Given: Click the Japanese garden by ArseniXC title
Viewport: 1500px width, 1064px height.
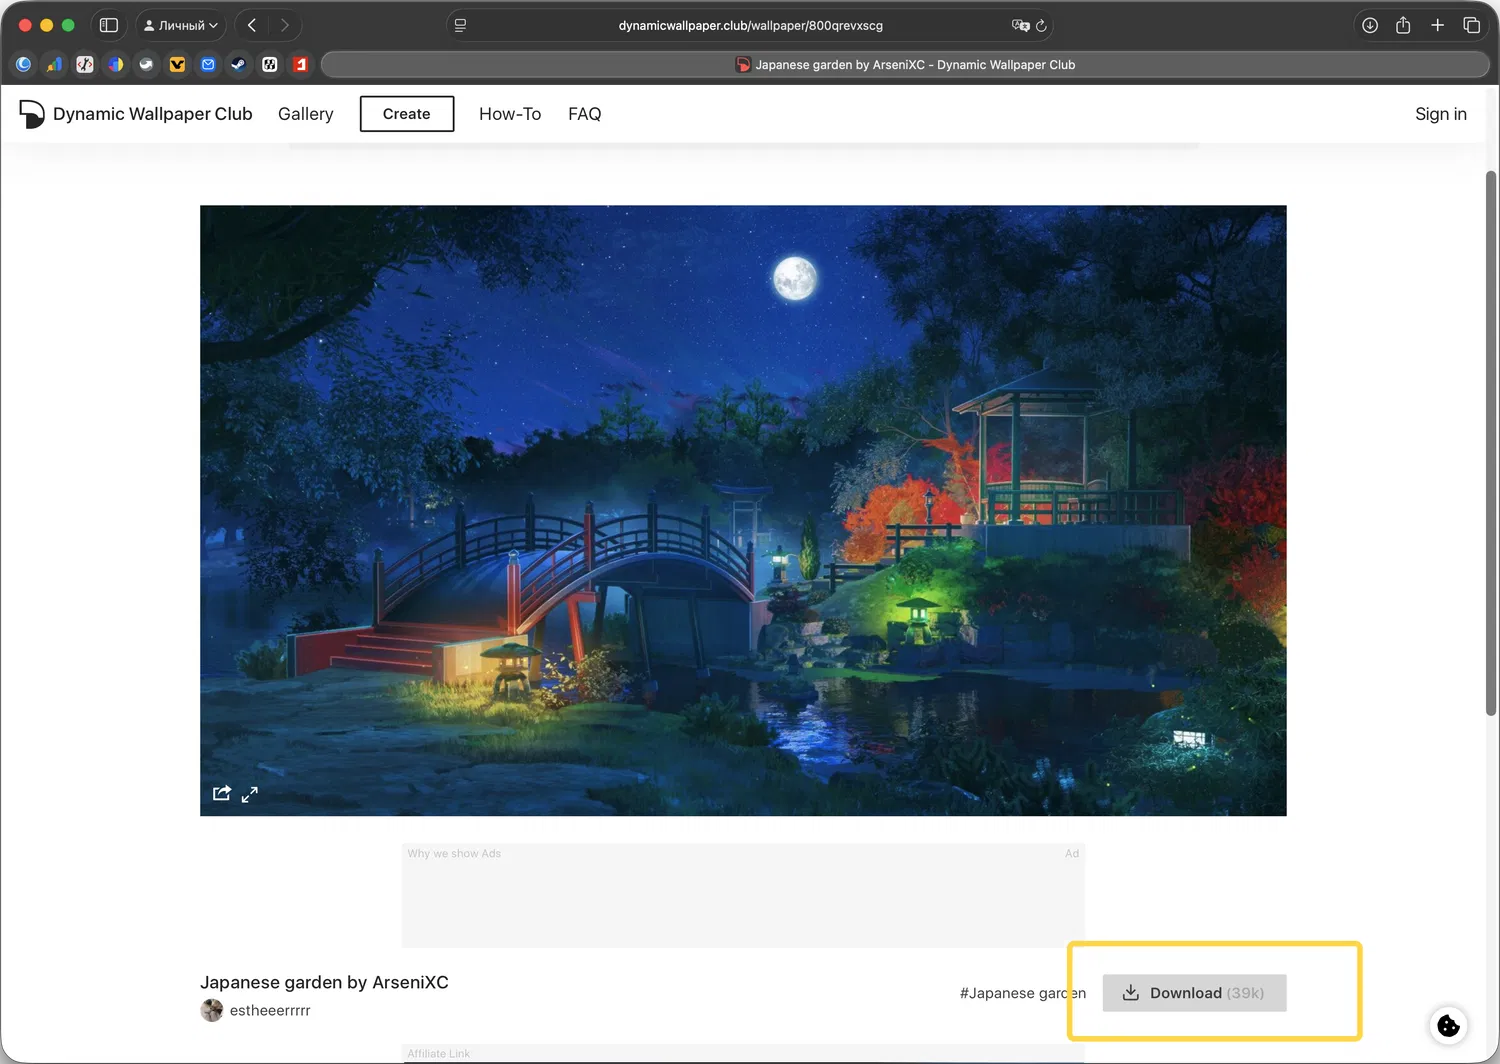Looking at the screenshot, I should click(x=324, y=982).
